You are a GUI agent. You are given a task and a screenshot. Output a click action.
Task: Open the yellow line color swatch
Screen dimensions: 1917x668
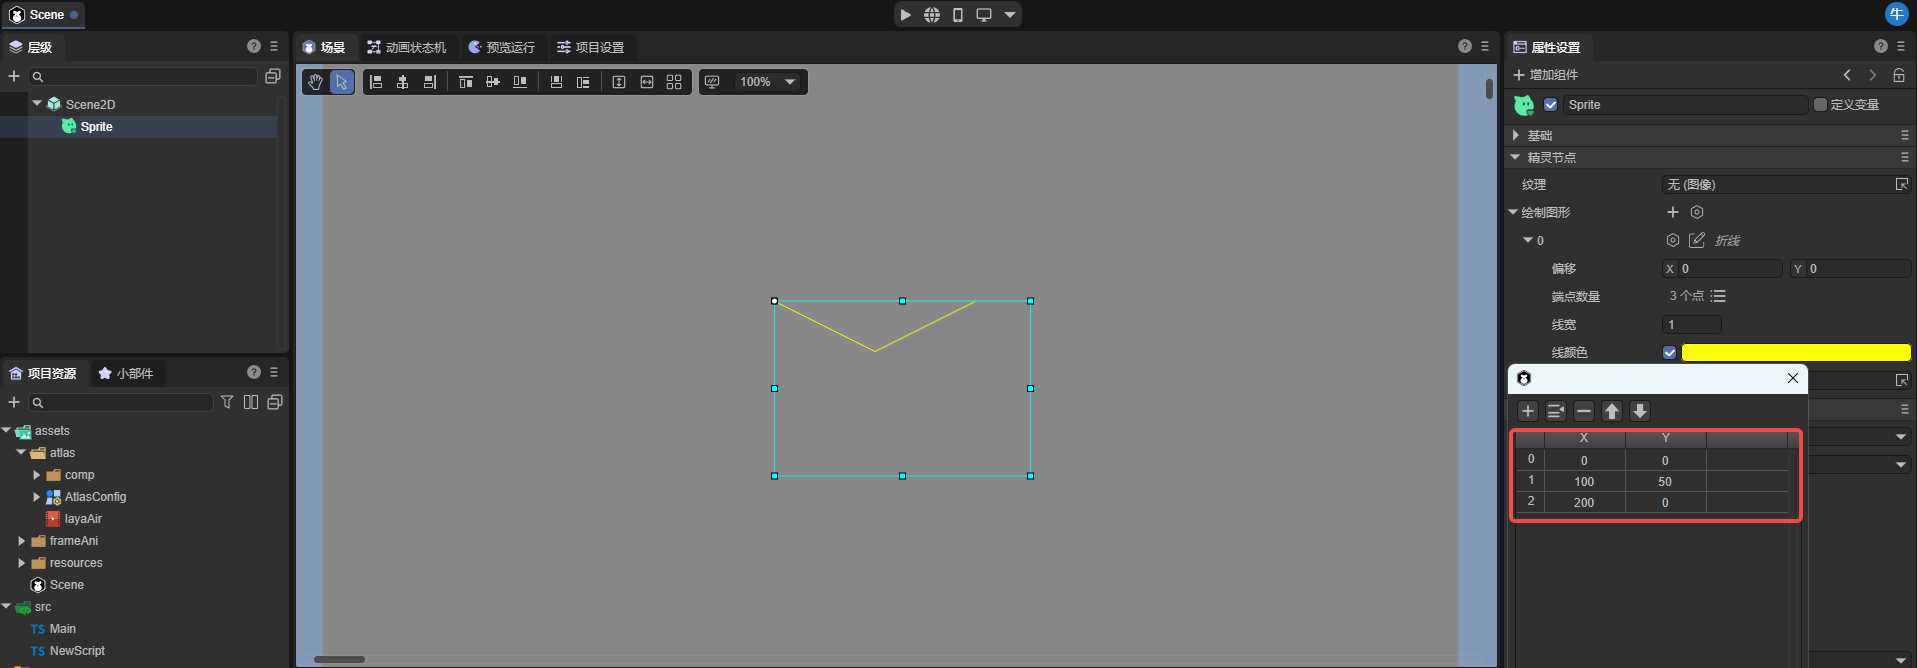pyautogui.click(x=1795, y=352)
